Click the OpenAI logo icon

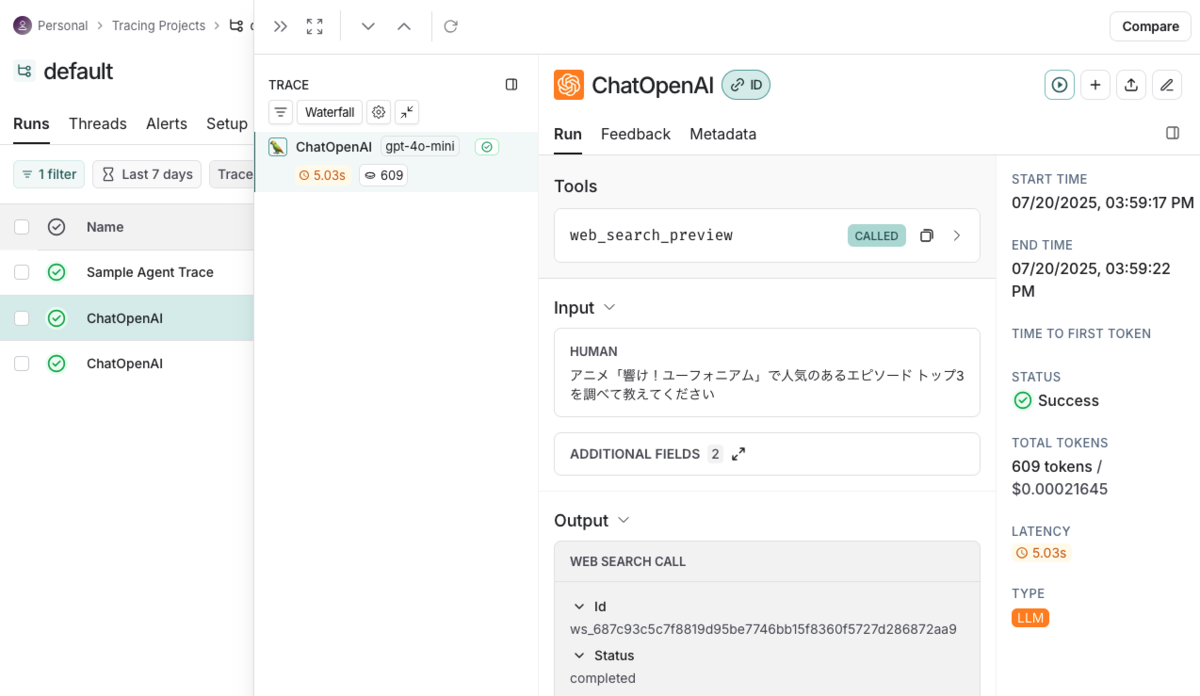(x=569, y=85)
